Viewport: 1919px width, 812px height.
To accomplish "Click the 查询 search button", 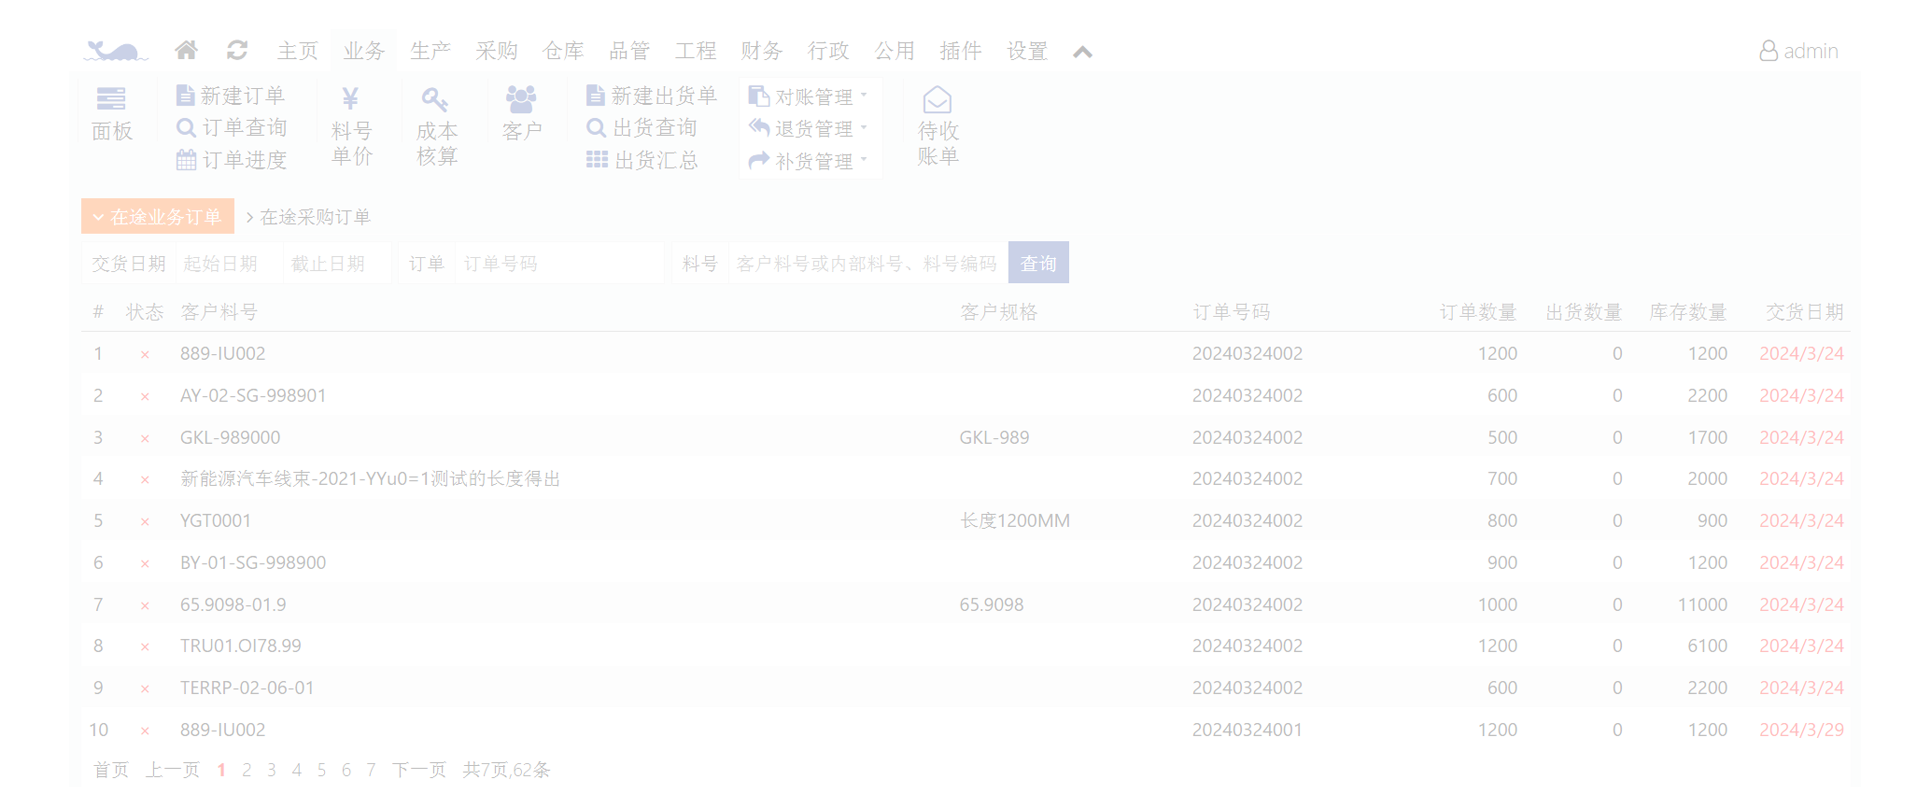I will 1038,263.
